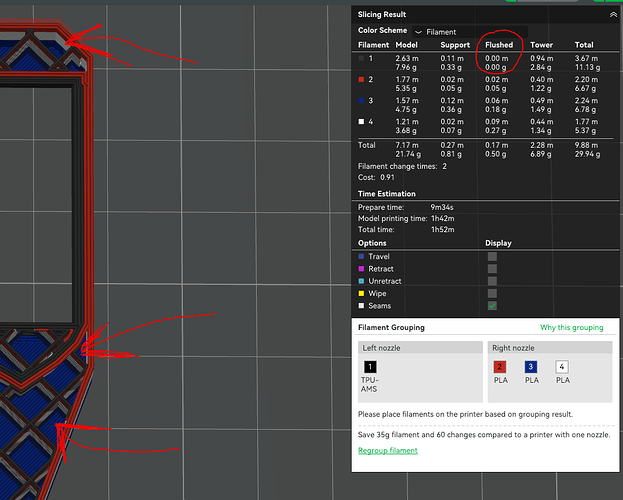Click the Wipe yellow legend swatch
Image resolution: width=623 pixels, height=500 pixels.
361,294
